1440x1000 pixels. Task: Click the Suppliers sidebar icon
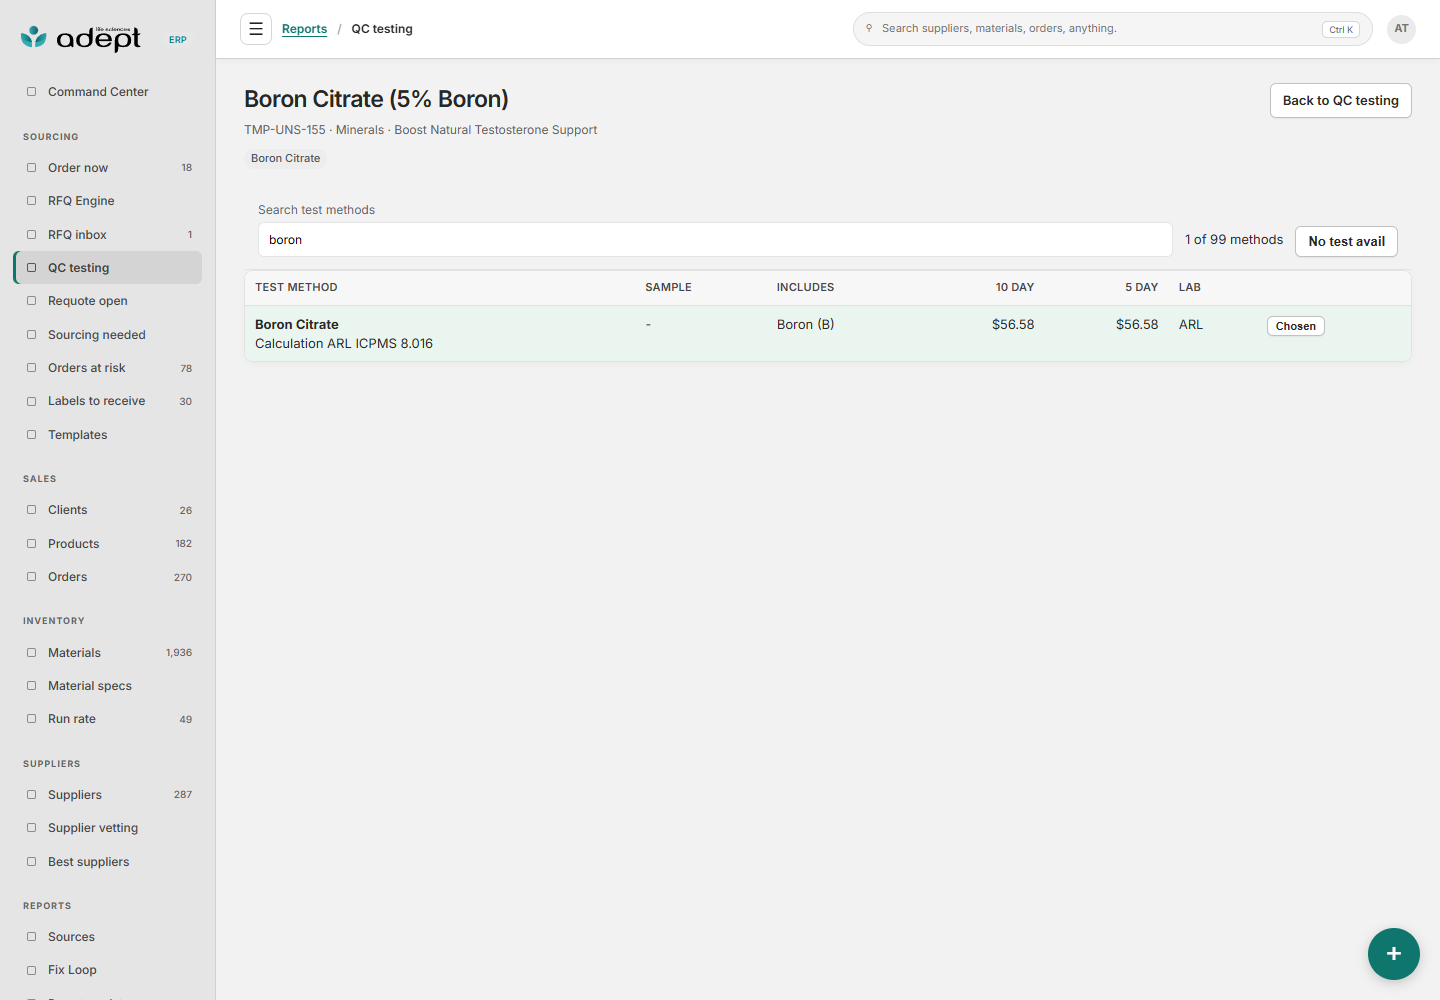[x=31, y=795]
